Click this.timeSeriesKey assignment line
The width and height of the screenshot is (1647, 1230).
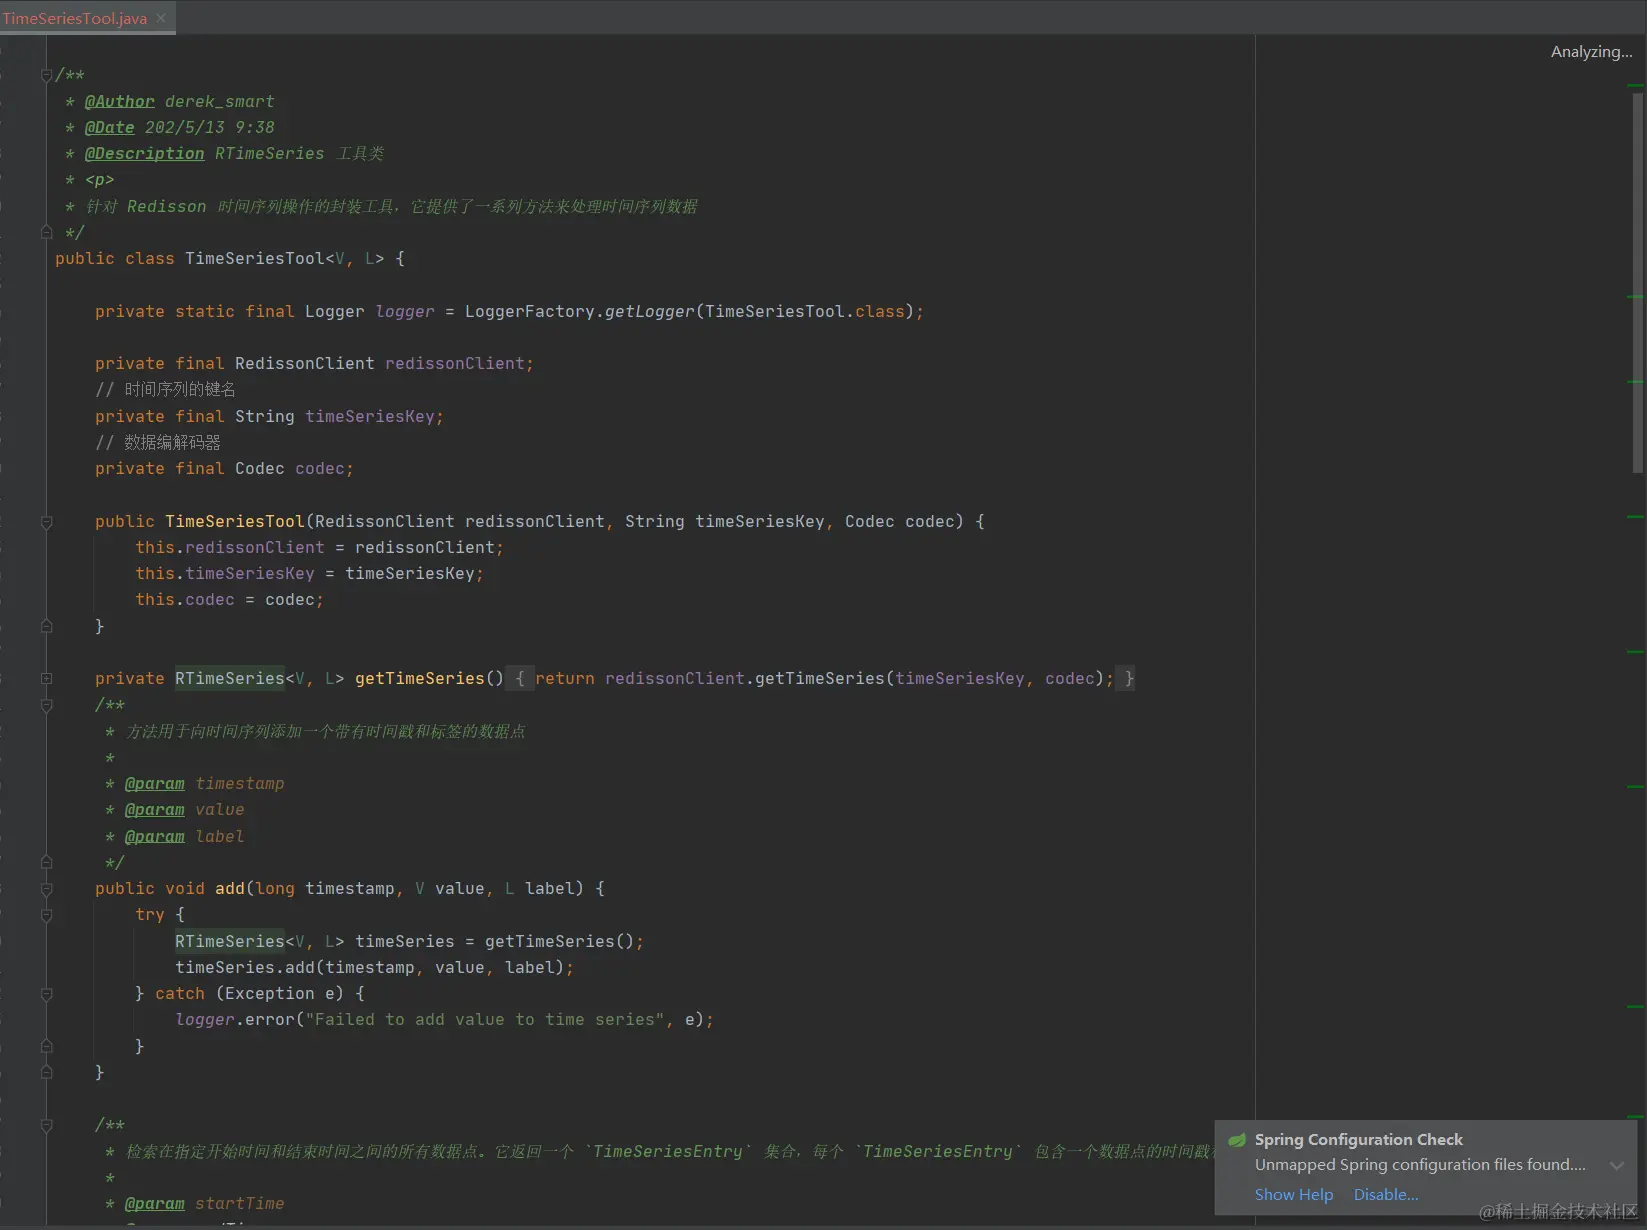point(310,574)
